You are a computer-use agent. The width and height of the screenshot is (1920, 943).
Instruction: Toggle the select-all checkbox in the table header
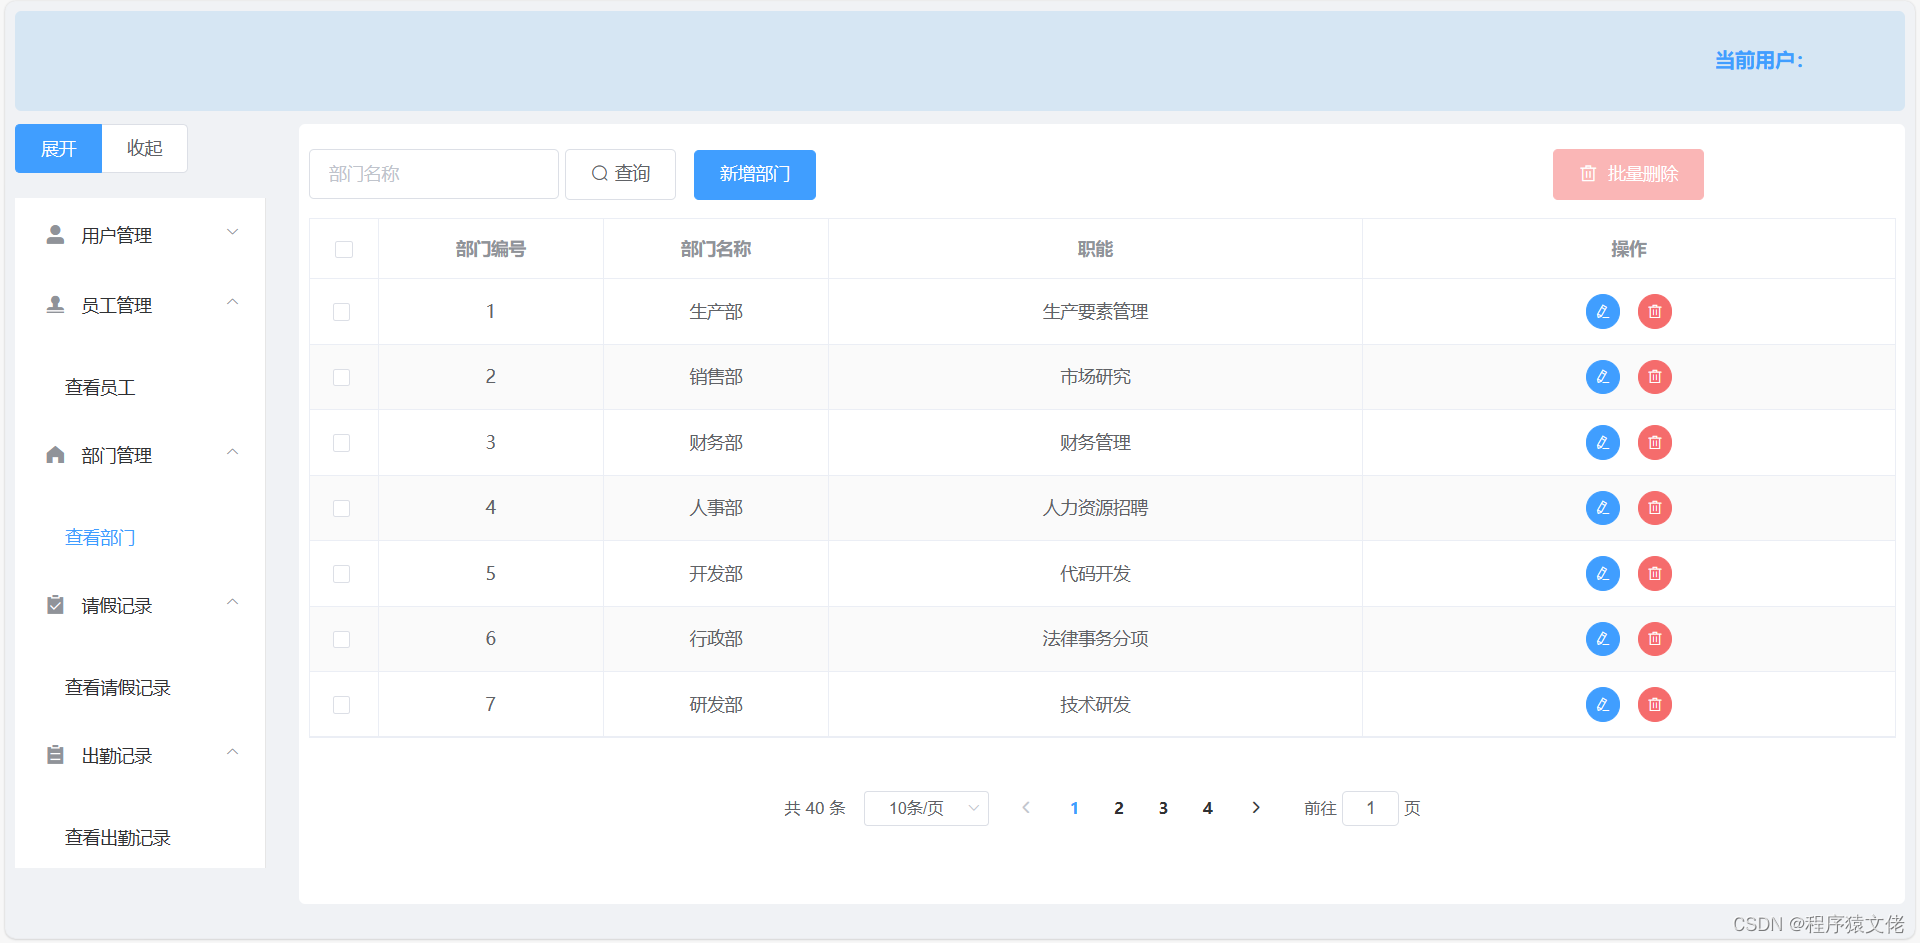[344, 249]
